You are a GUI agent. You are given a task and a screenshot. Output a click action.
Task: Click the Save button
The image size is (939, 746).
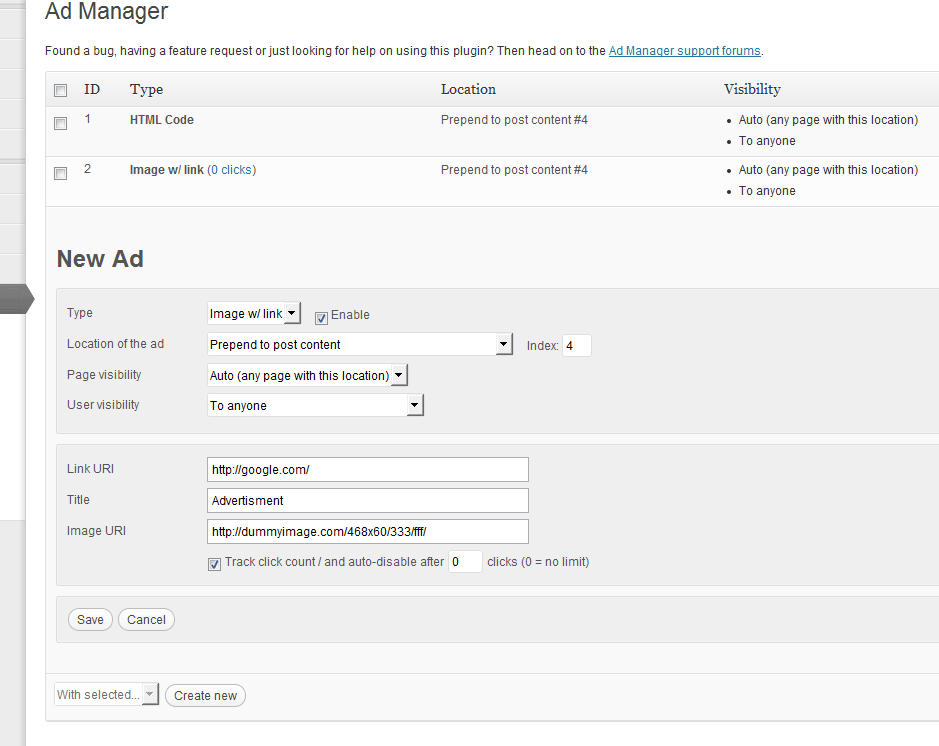90,620
